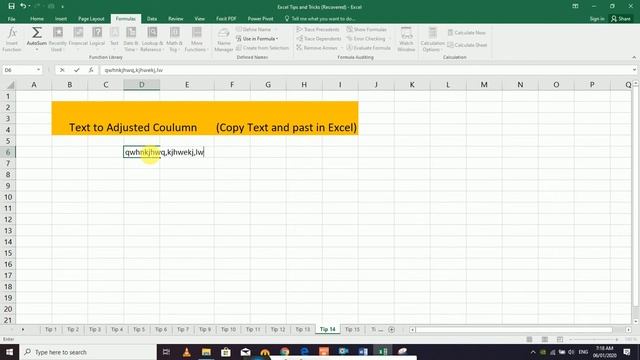Open the Date & Time functions list

pyautogui.click(x=131, y=39)
